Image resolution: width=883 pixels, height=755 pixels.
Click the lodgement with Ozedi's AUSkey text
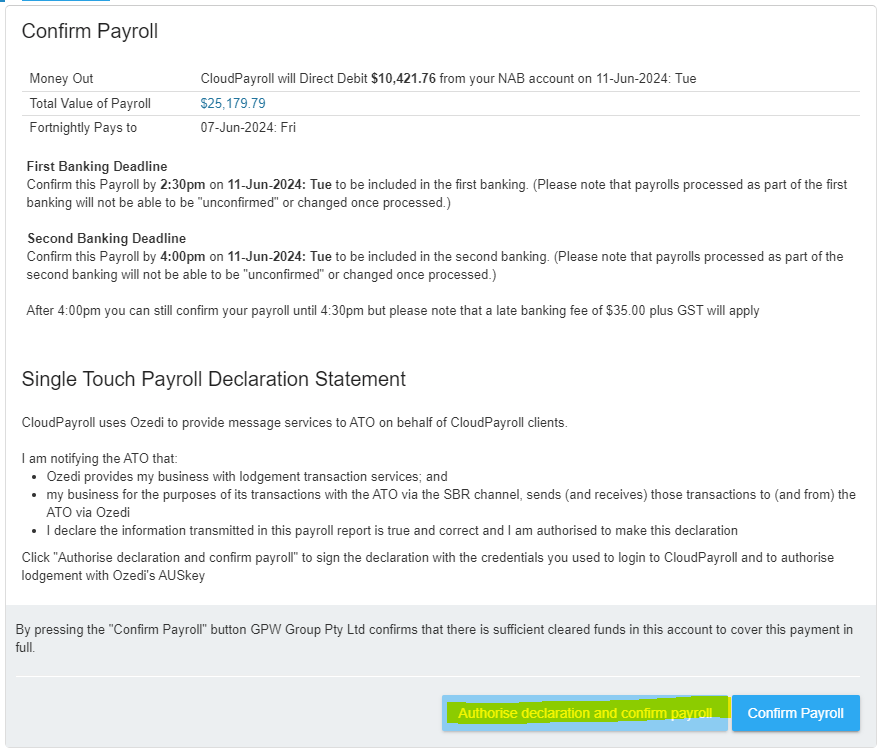(113, 576)
